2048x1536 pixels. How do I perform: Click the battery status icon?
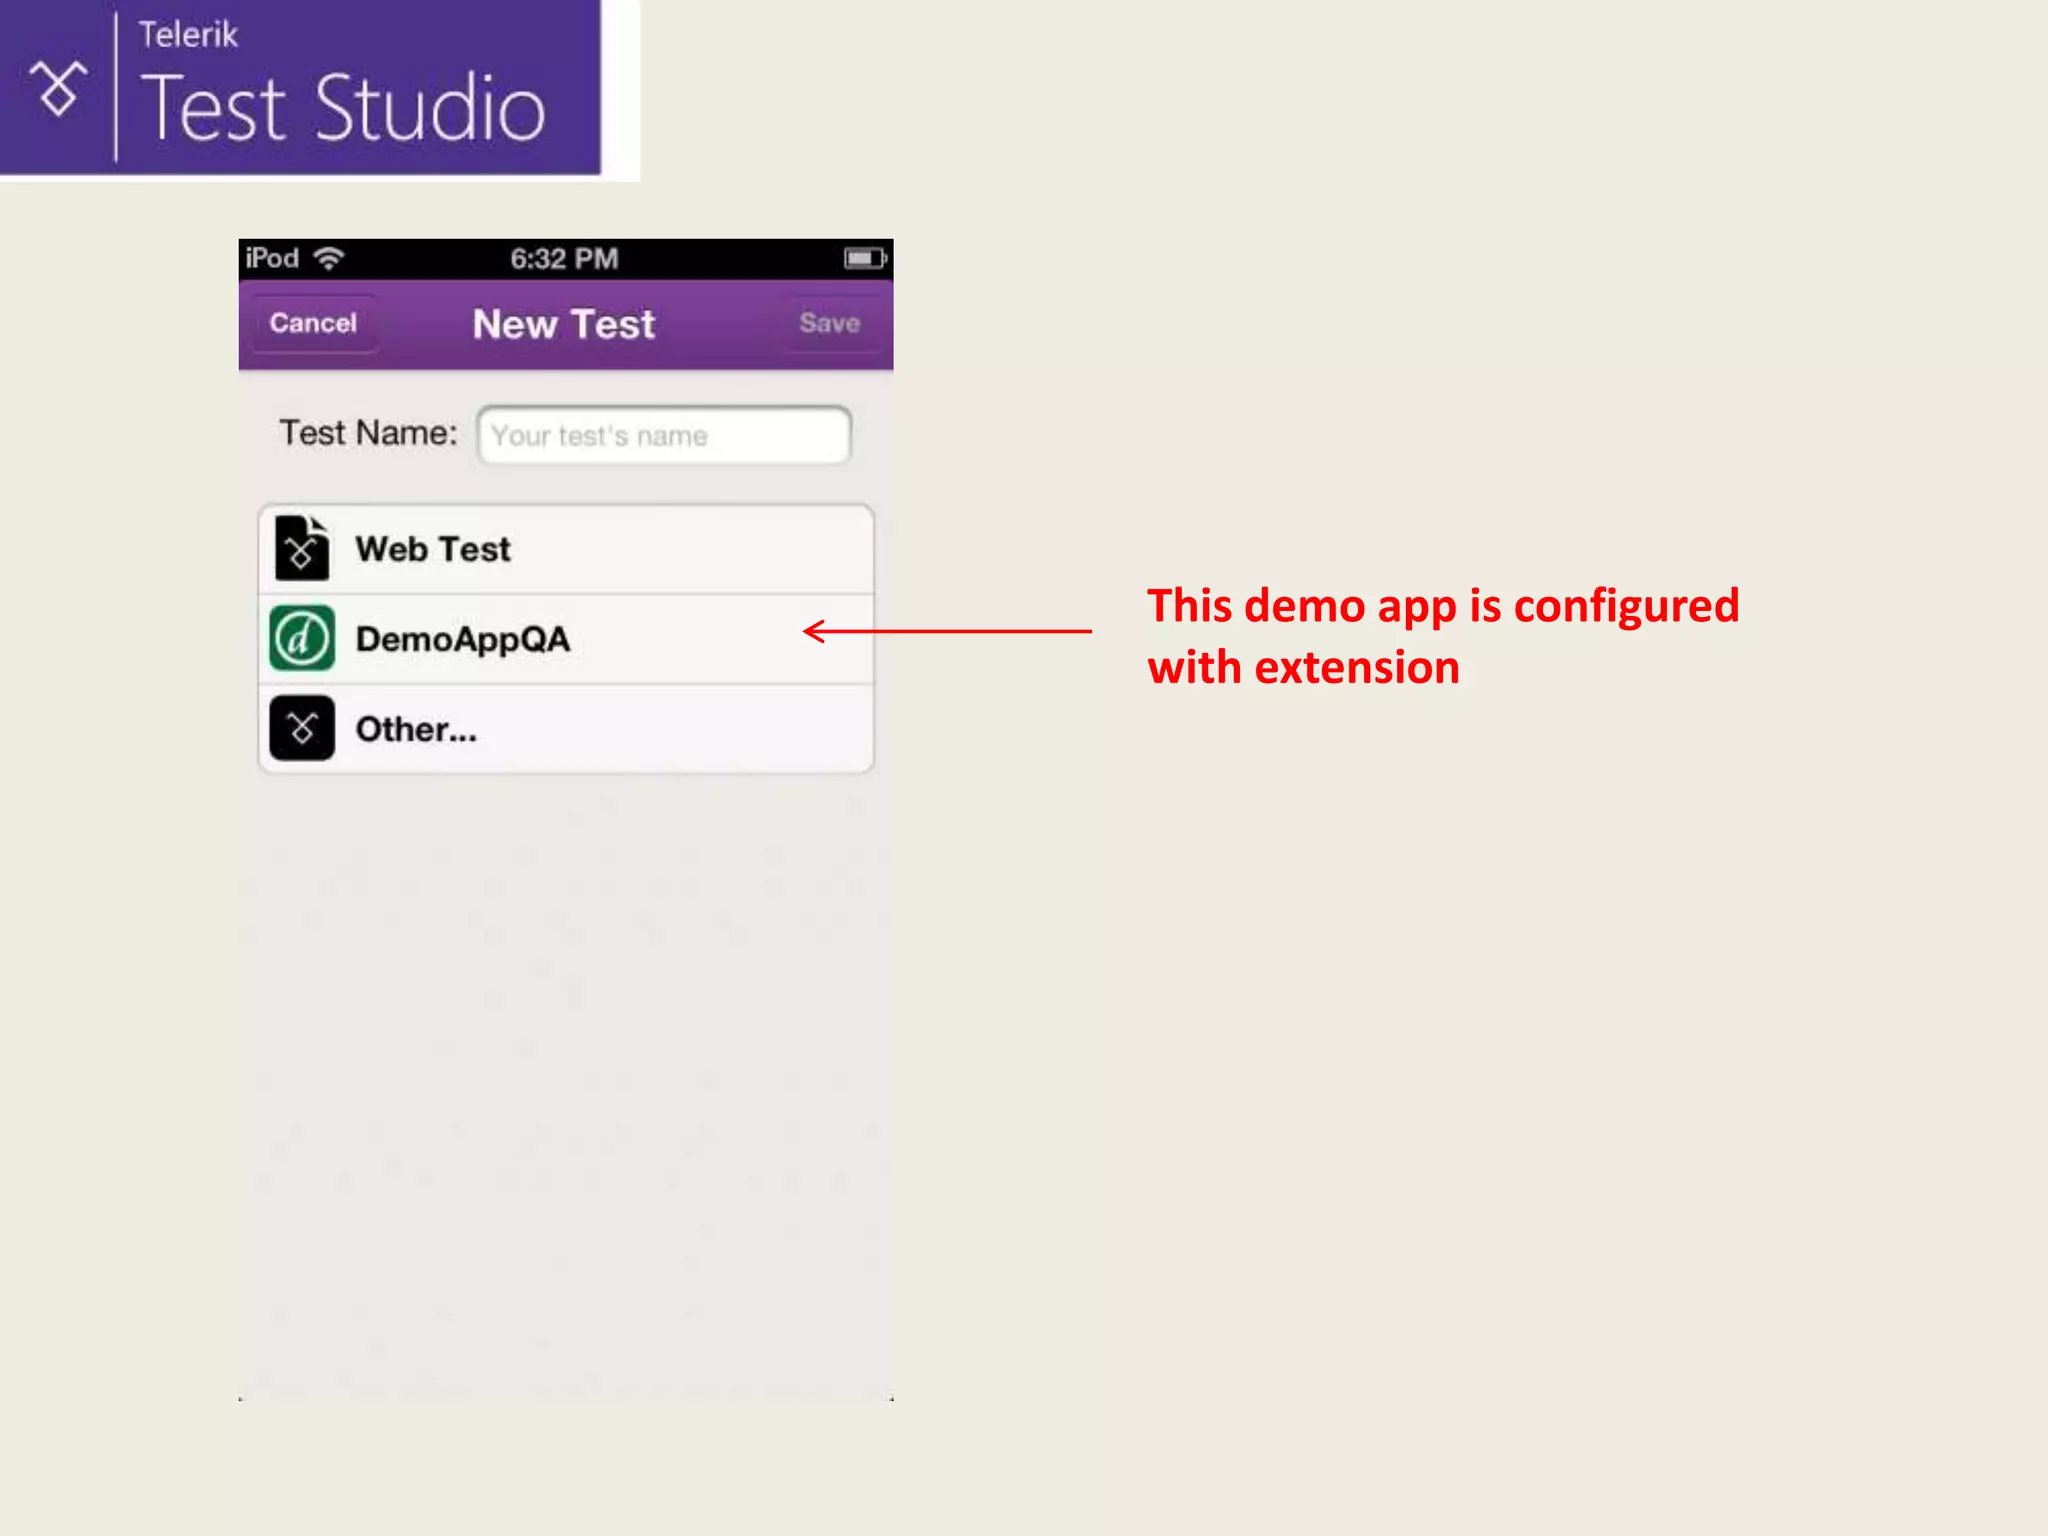864,259
